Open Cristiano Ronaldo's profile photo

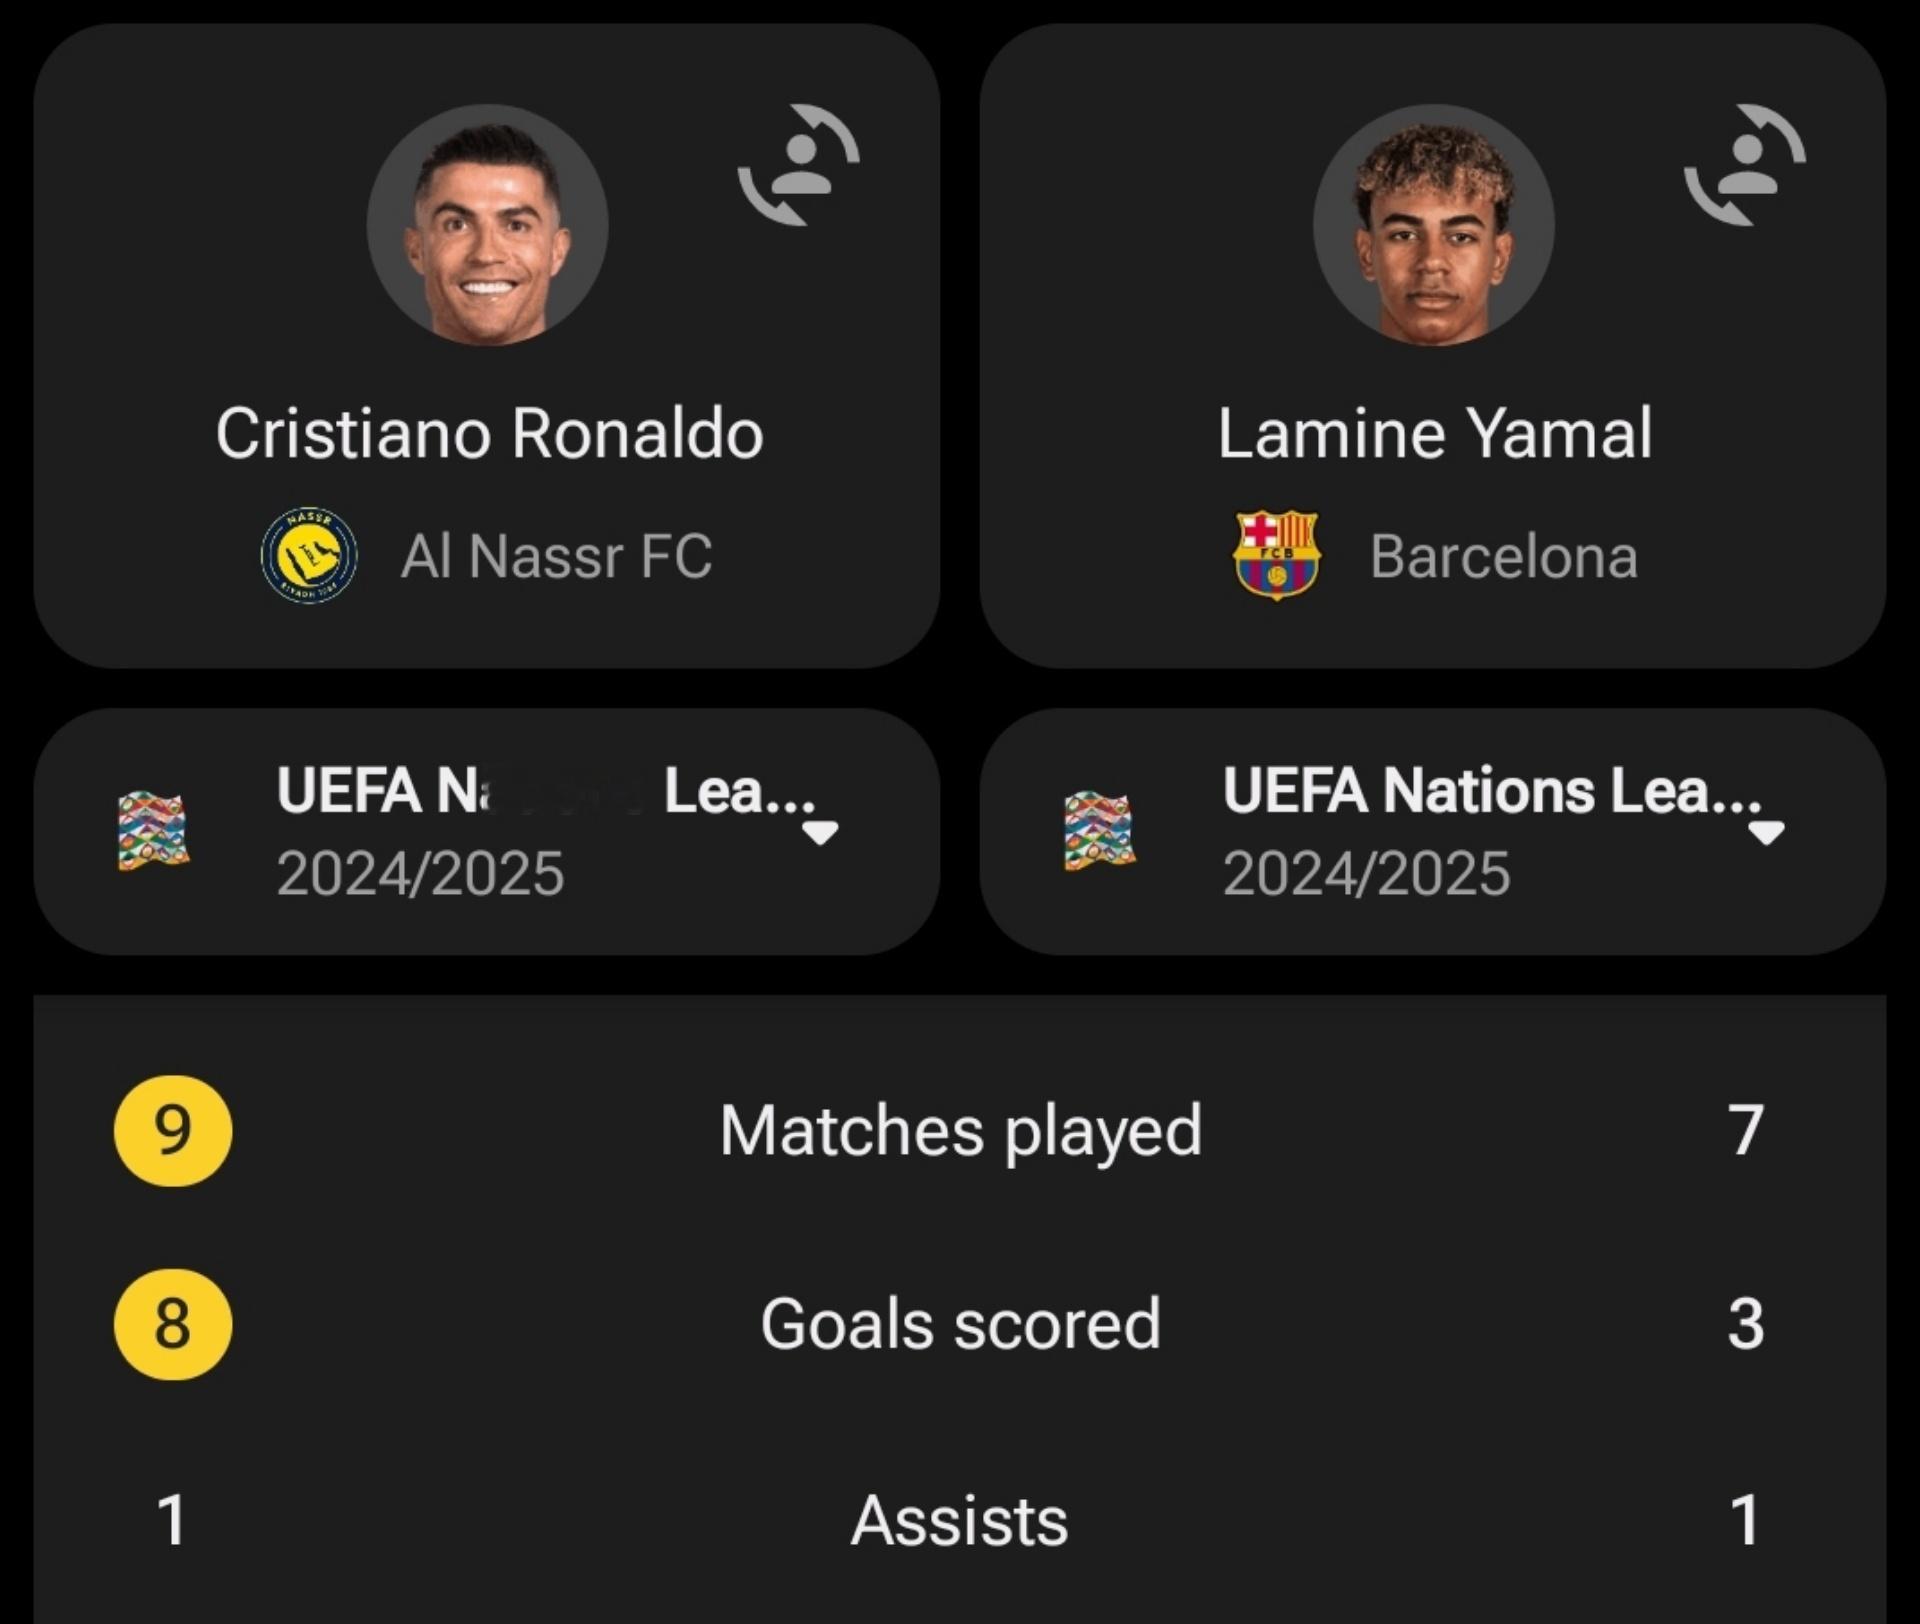click(x=488, y=225)
